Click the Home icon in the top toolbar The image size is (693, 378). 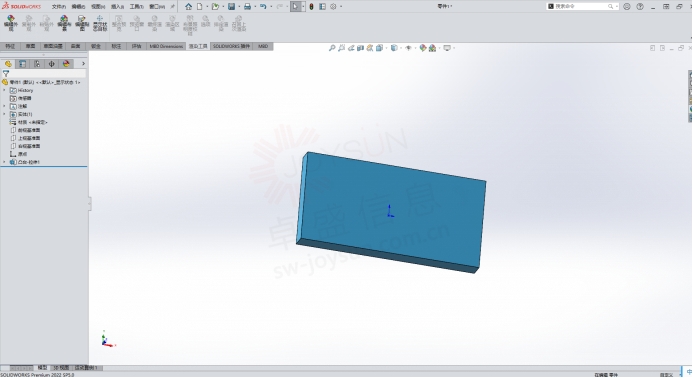(x=189, y=7)
